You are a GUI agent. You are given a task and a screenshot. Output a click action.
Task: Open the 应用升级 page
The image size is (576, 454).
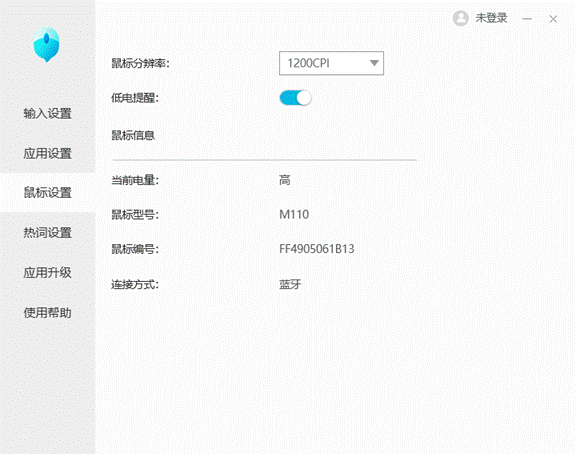[47, 273]
